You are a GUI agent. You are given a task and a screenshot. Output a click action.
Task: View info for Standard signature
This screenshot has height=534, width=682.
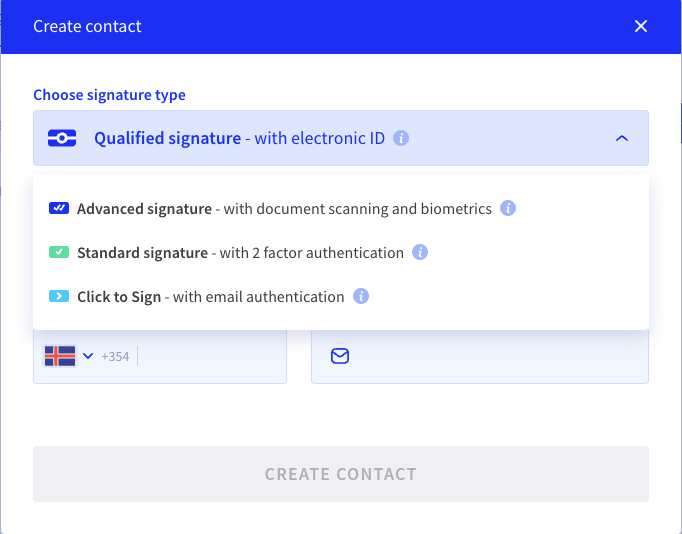coord(420,253)
